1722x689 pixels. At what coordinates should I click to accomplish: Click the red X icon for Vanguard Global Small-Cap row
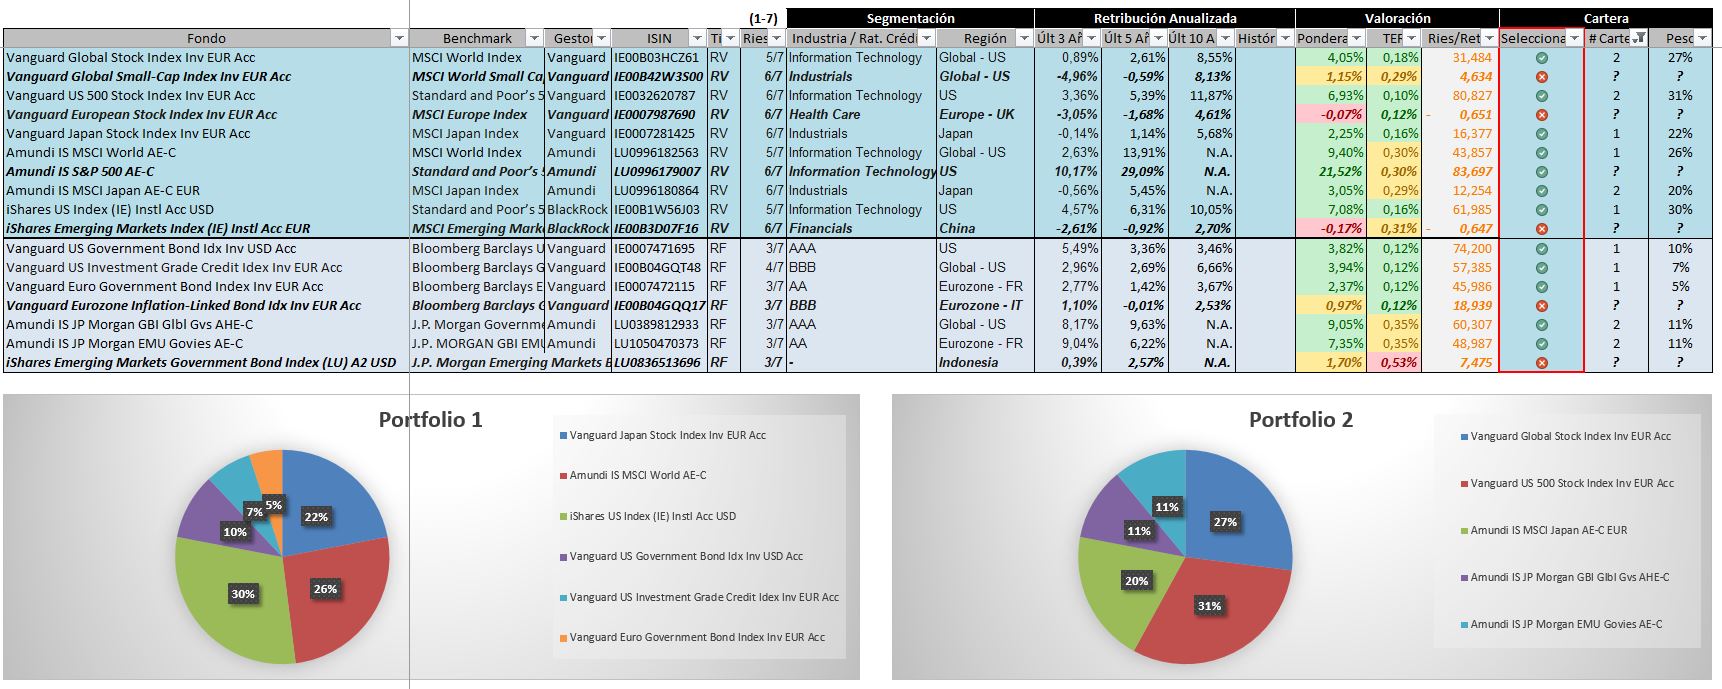pos(1541,77)
